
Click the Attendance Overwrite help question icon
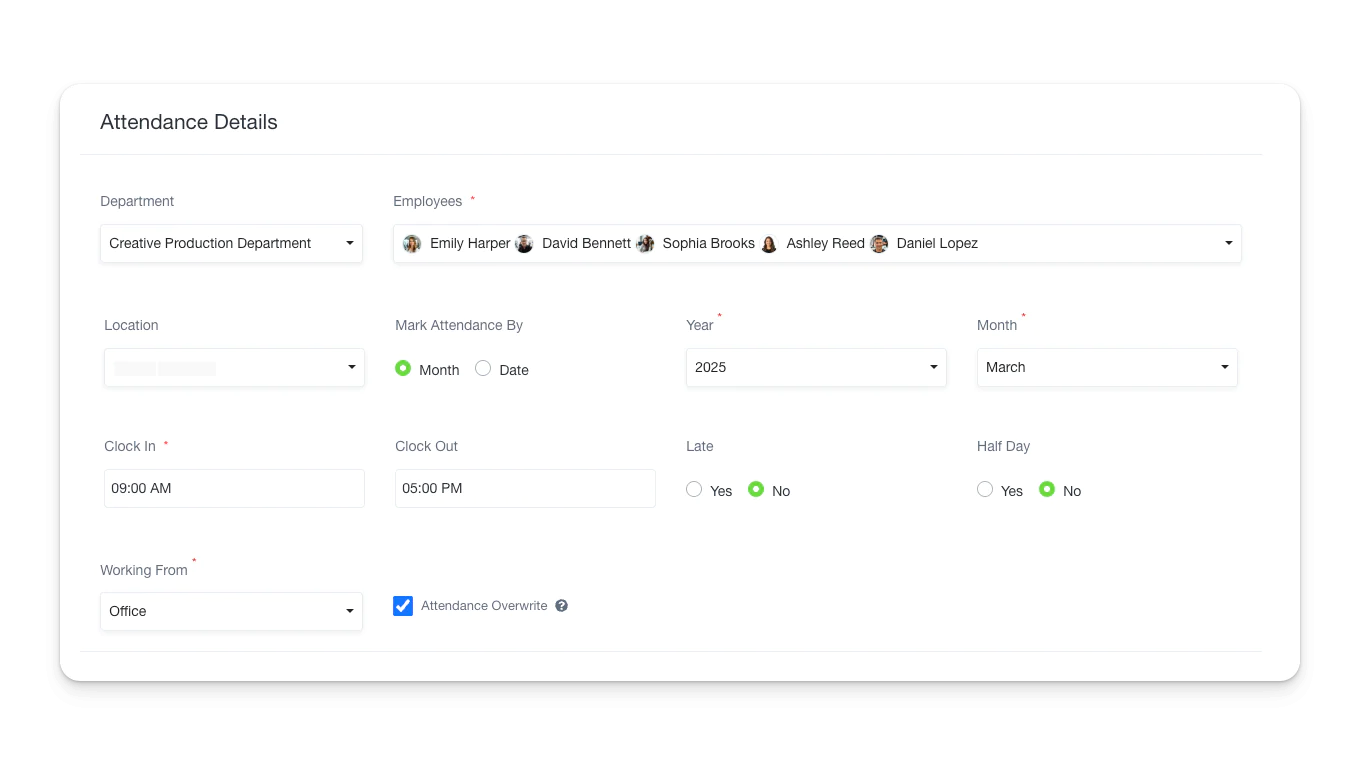[562, 606]
